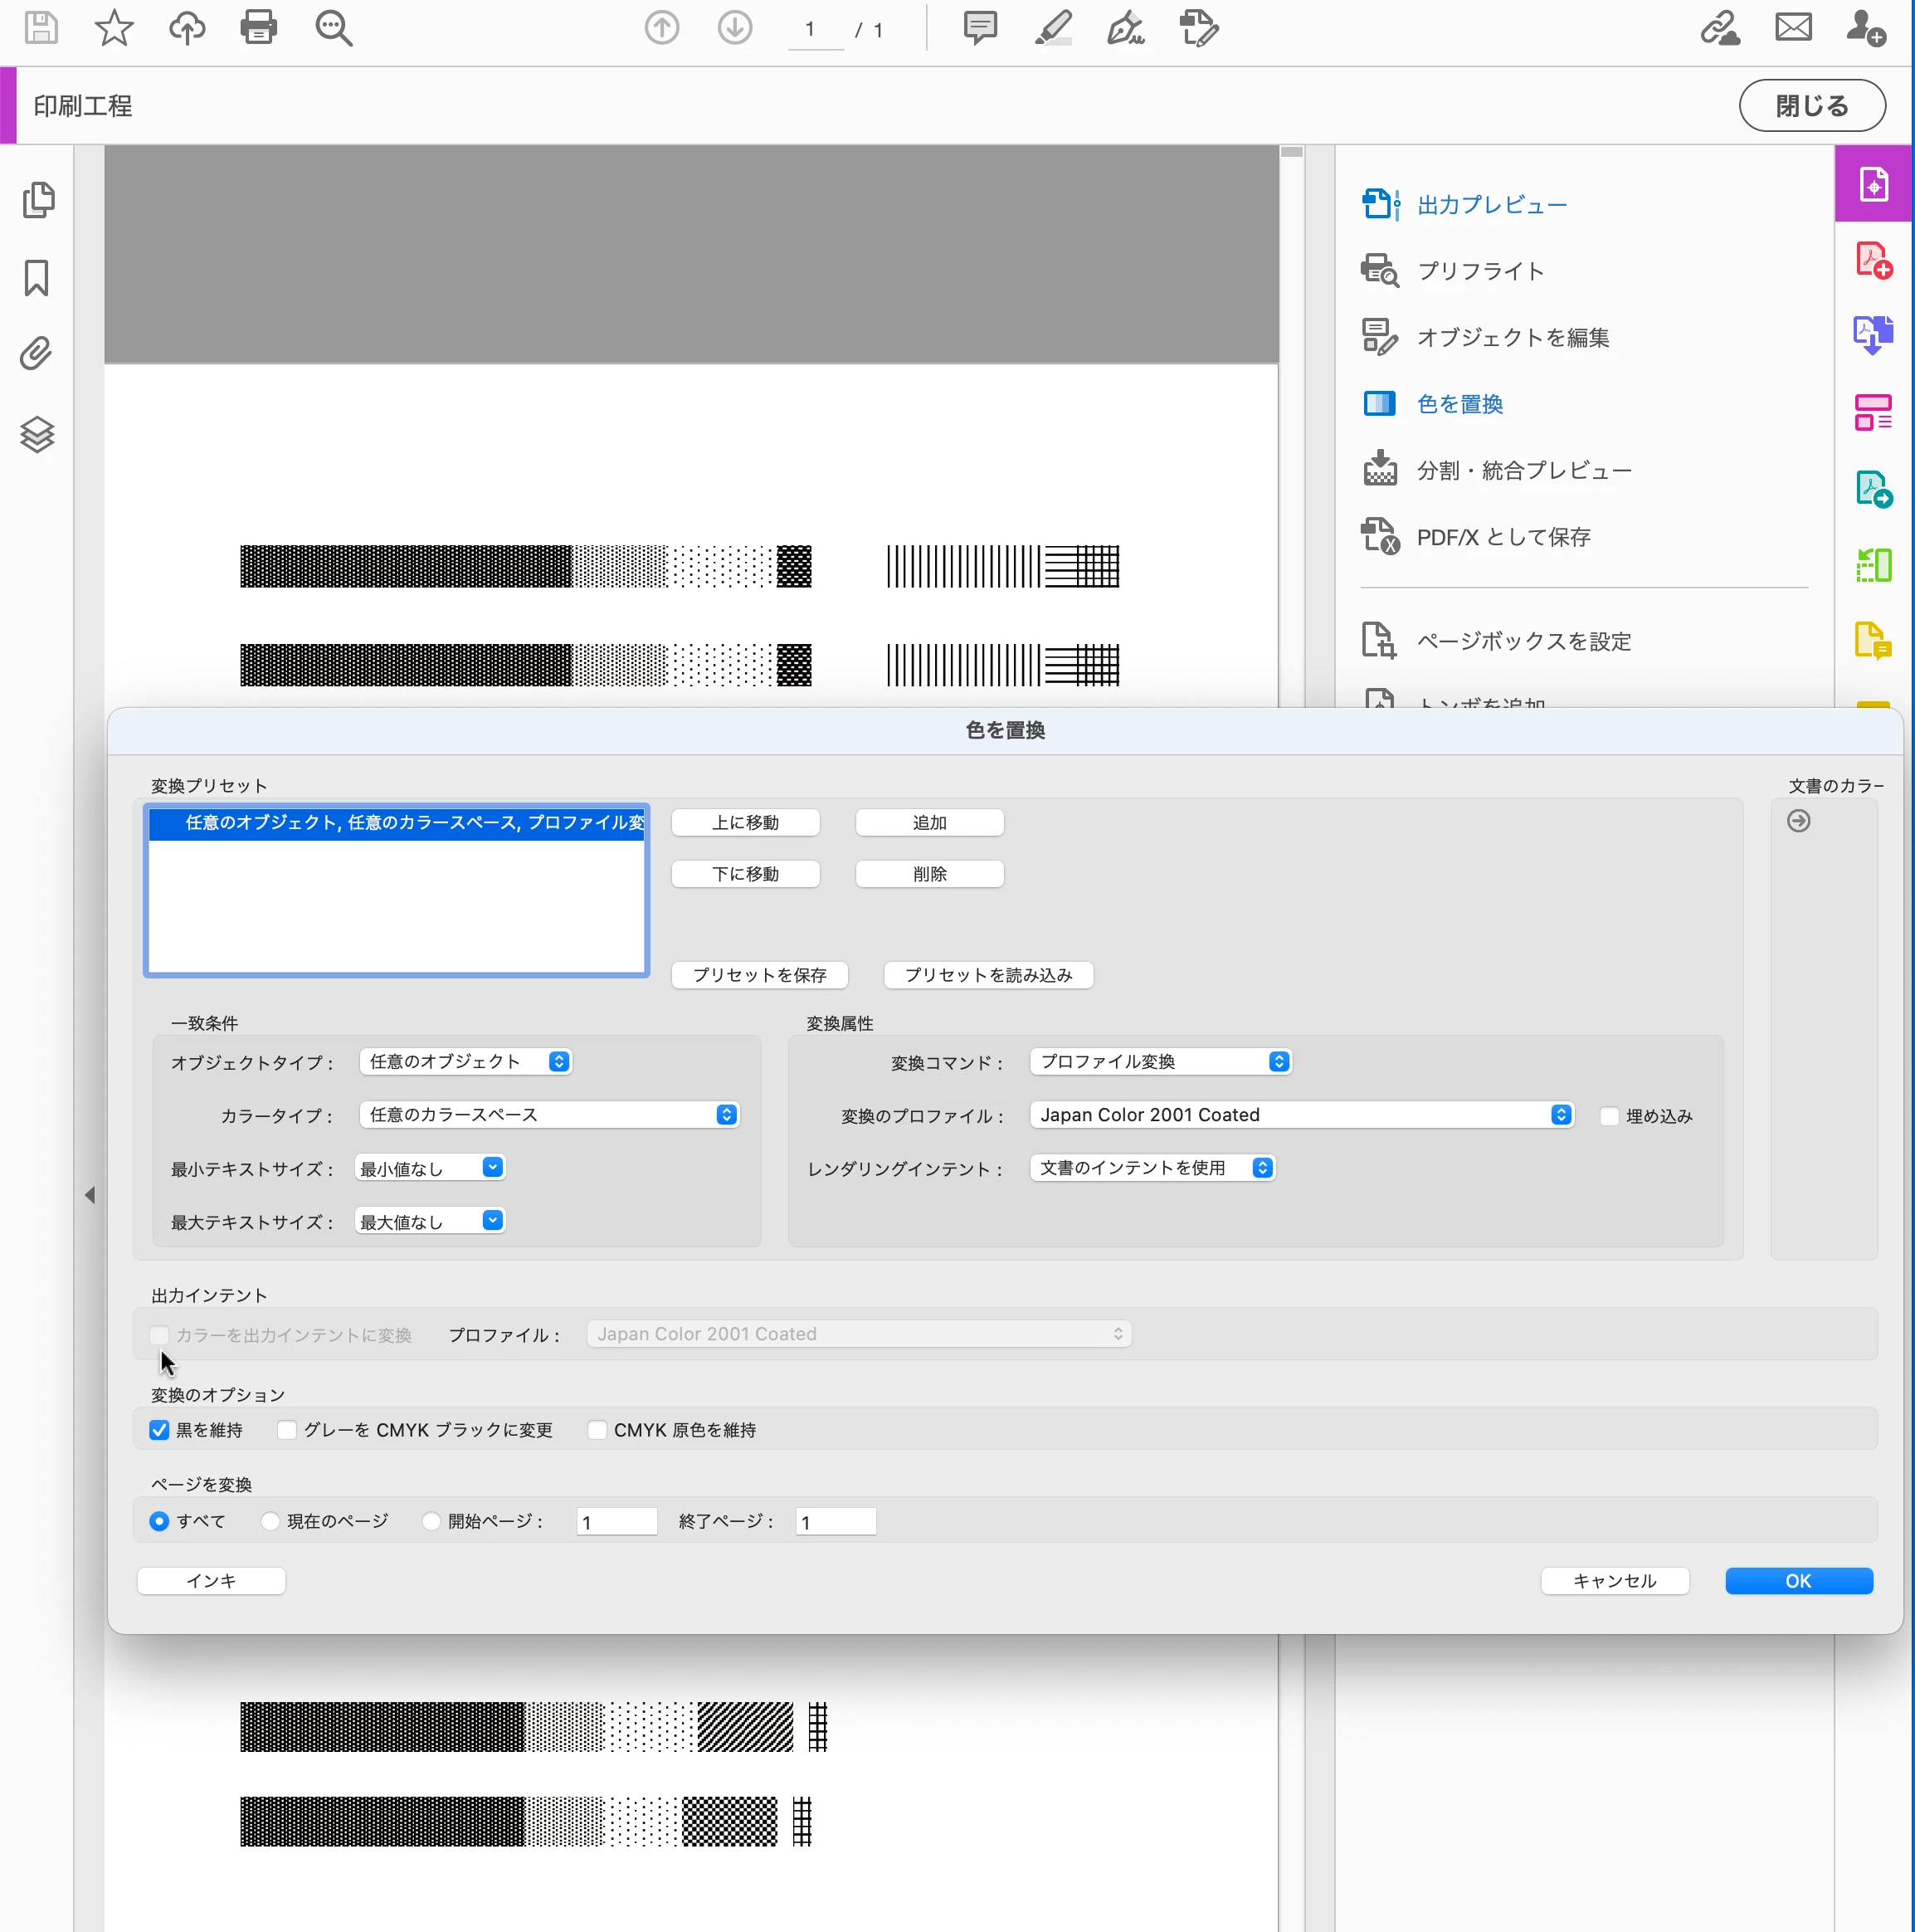The height and width of the screenshot is (1932, 1915).
Task: Click the print icon in toolbar
Action: (x=258, y=28)
